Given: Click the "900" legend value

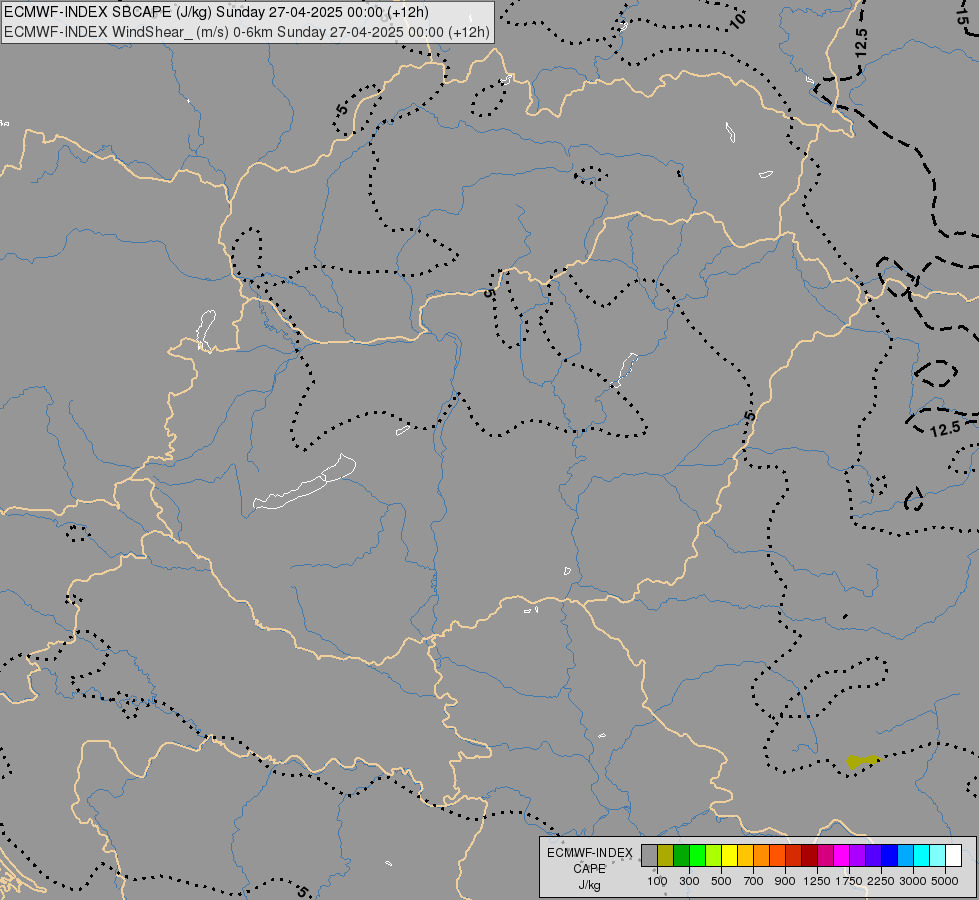Looking at the screenshot, I should pyautogui.click(x=785, y=881).
